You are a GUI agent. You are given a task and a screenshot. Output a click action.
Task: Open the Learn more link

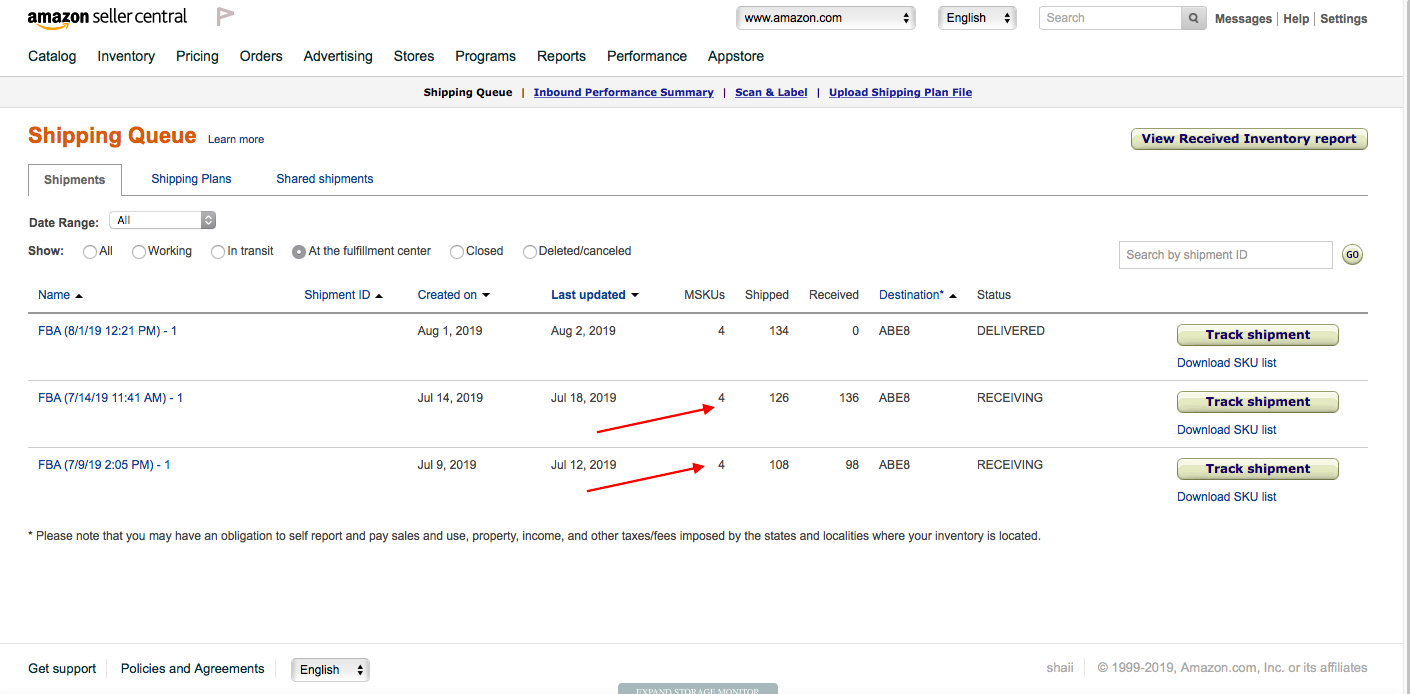point(236,139)
